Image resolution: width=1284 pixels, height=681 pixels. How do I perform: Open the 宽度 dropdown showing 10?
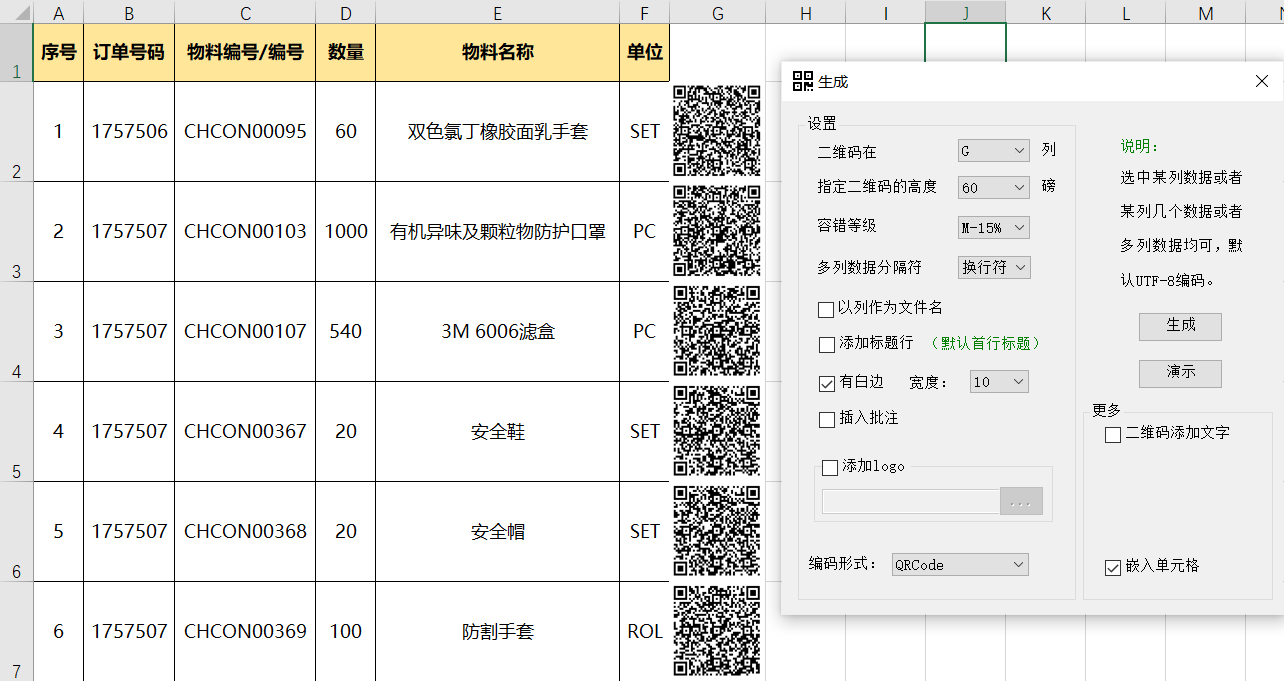998,382
